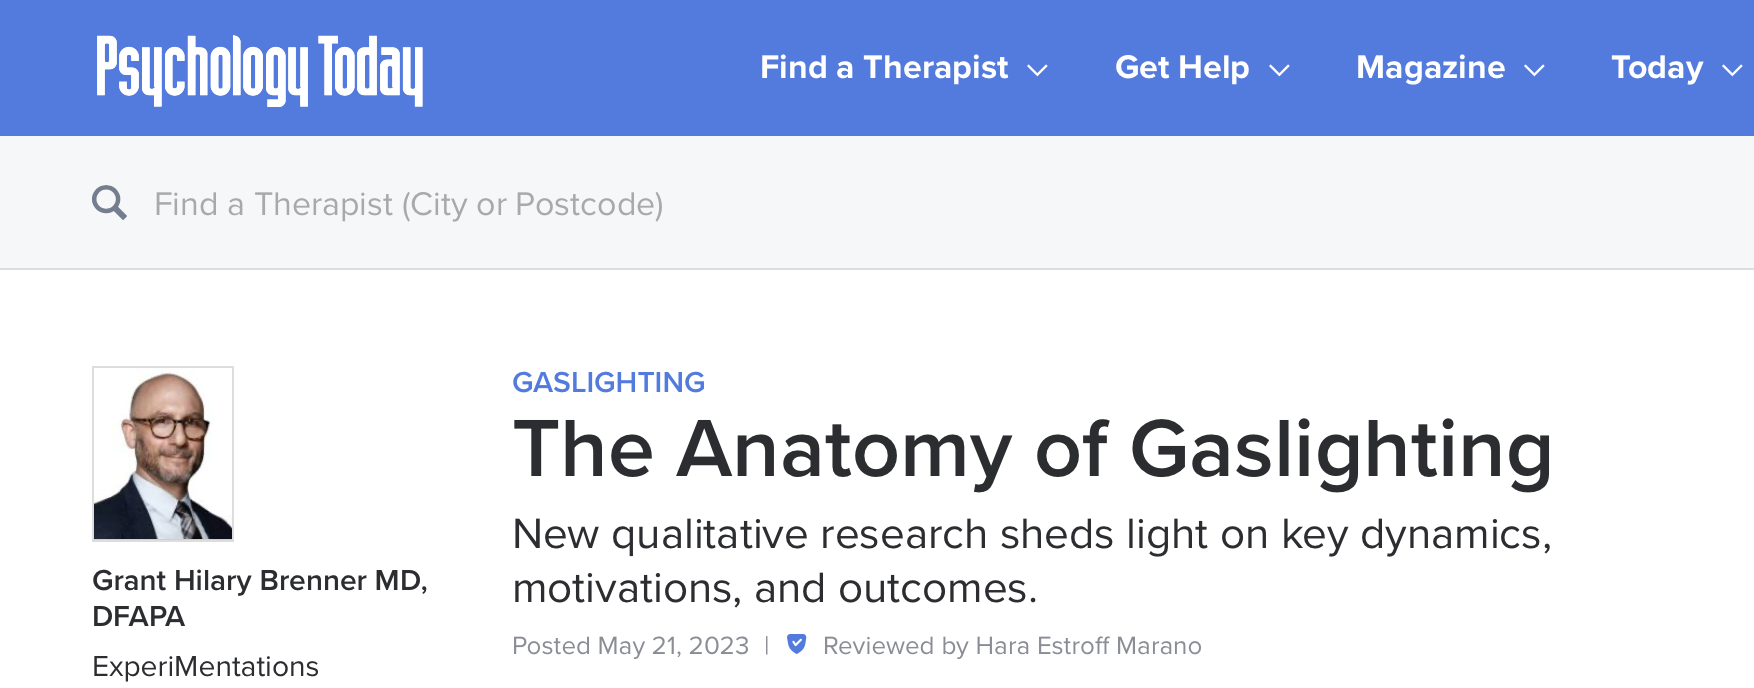Expand the Magazine dropdown arrow
Viewport: 1754px width, 688px height.
[x=1534, y=70]
